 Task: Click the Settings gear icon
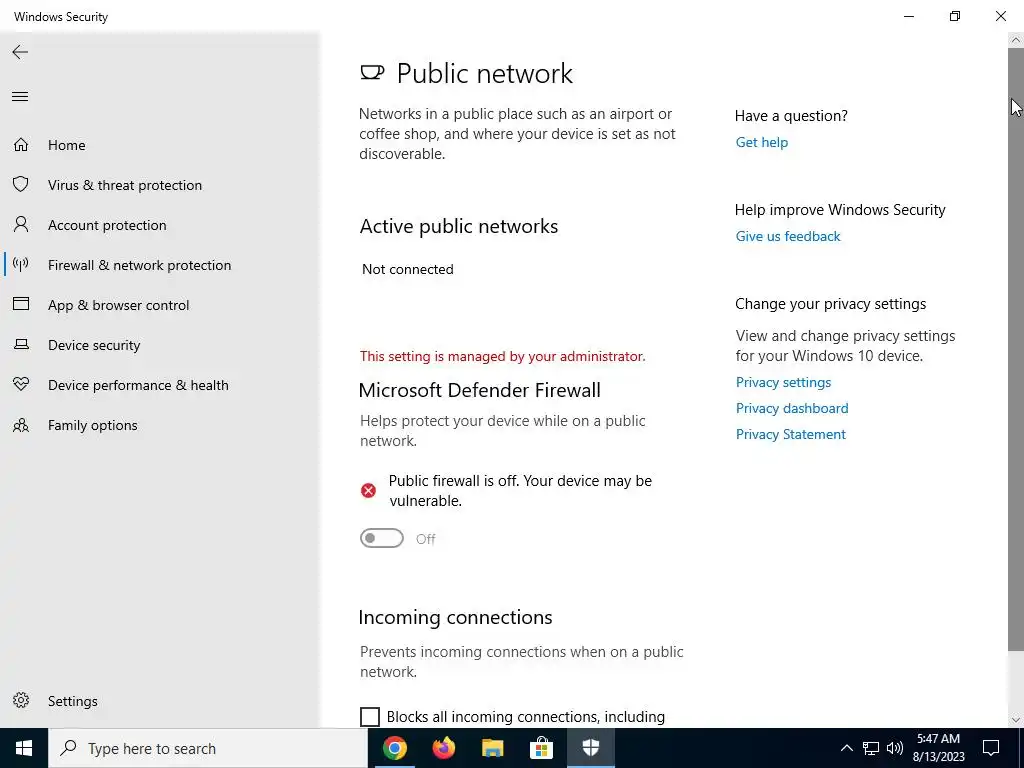coord(21,700)
